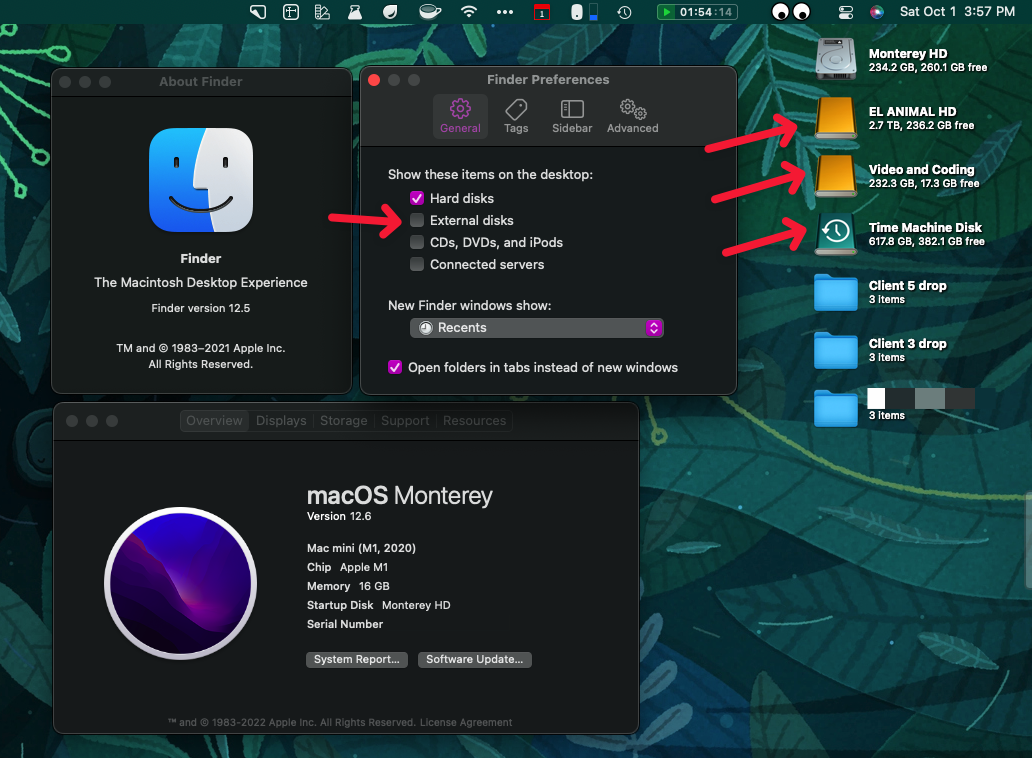Image resolution: width=1032 pixels, height=758 pixels.
Task: Click the googly eyes menu bar icon
Action: (790, 12)
